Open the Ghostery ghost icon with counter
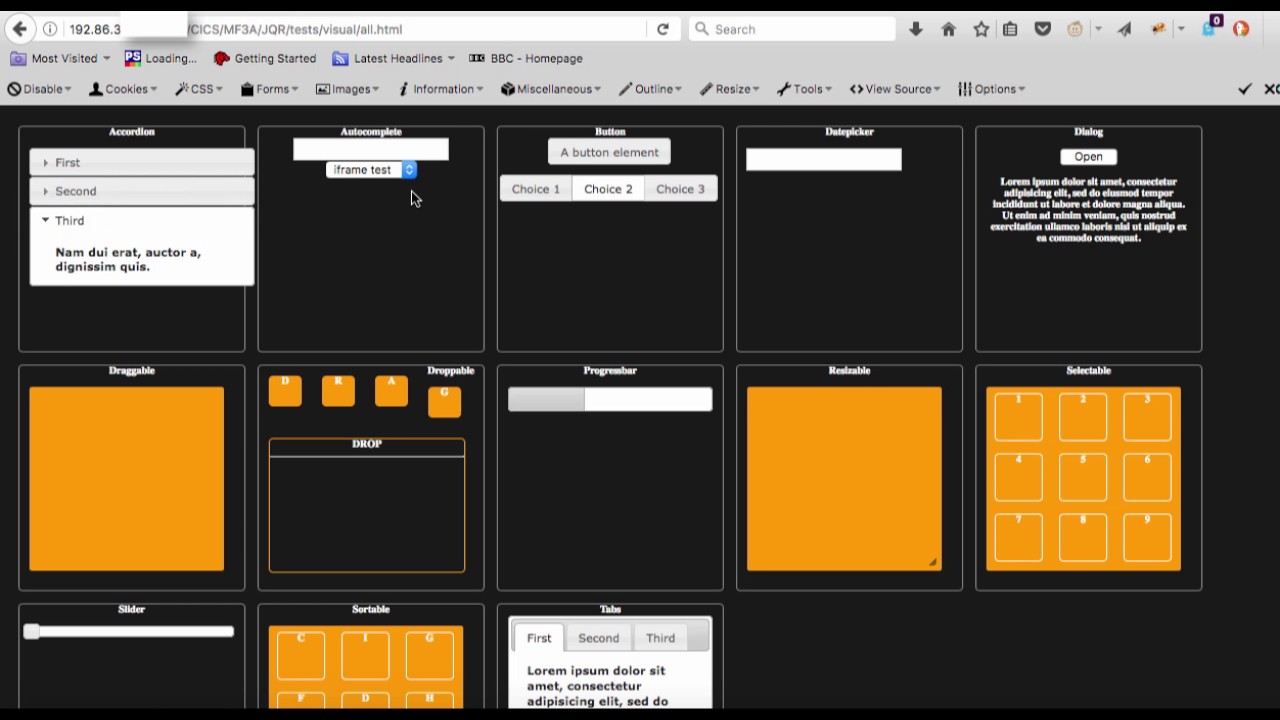The height and width of the screenshot is (720, 1280). pyautogui.click(x=1211, y=27)
